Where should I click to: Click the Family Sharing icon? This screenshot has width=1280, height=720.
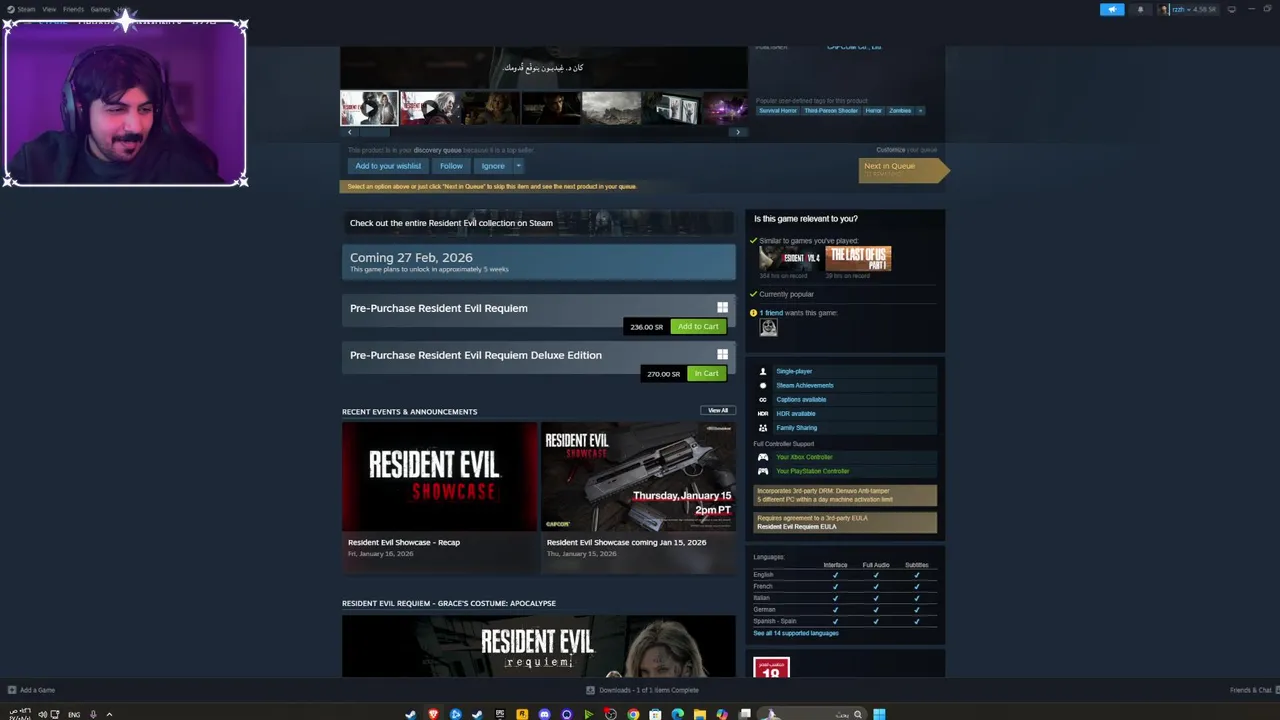coord(763,427)
